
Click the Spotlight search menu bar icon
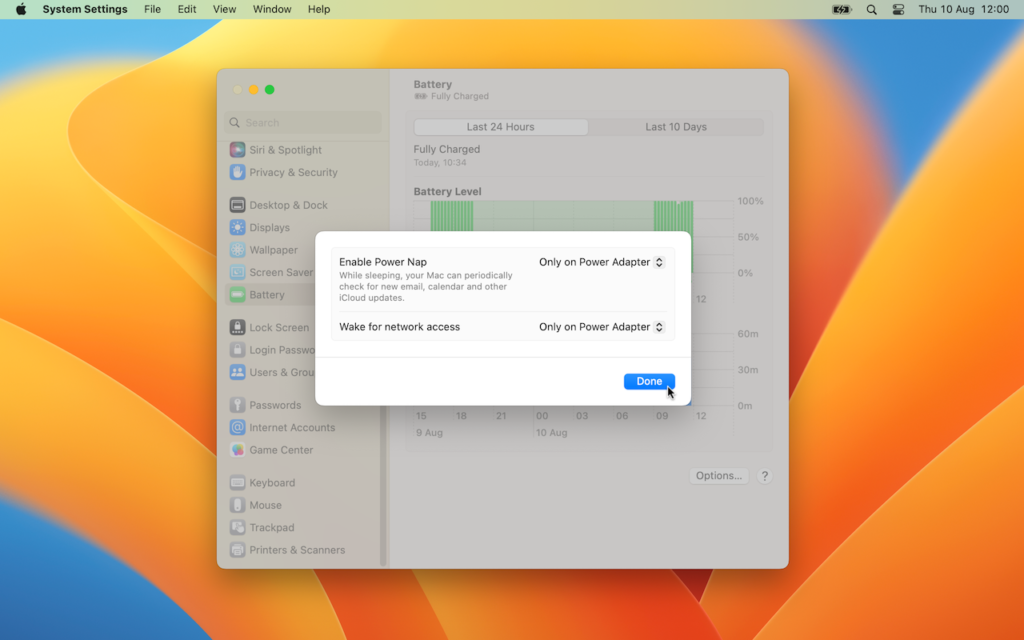point(871,9)
